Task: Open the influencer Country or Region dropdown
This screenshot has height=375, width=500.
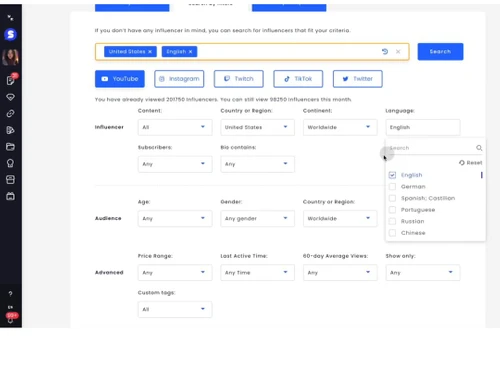Action: (257, 127)
